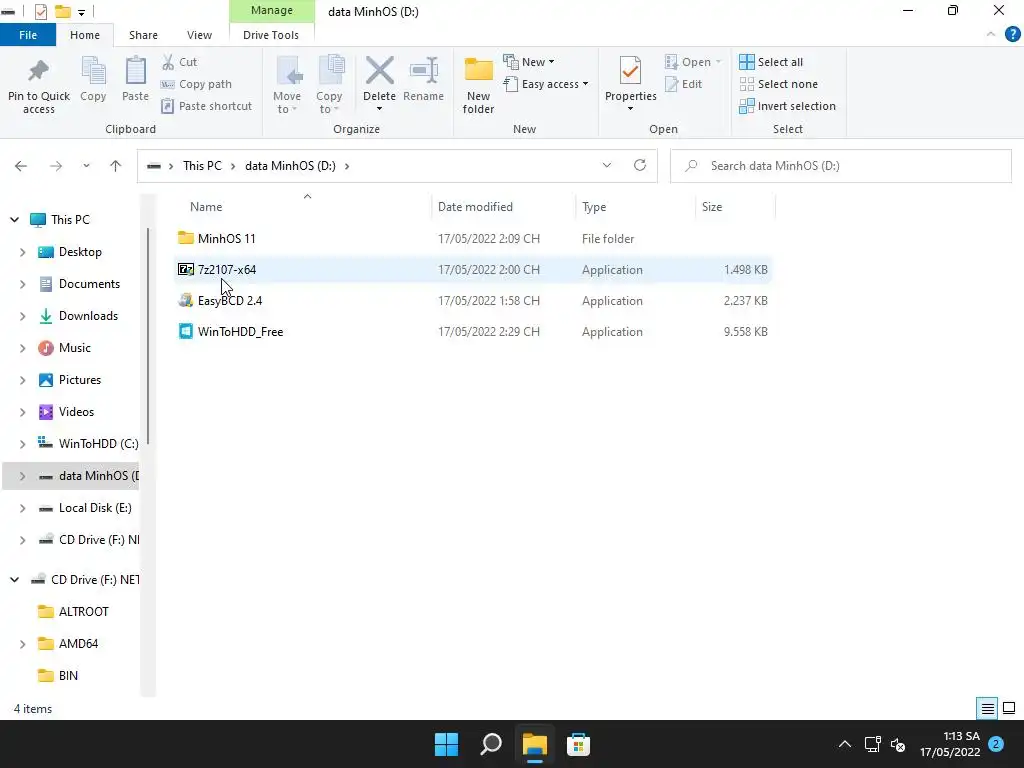Sort by Date modified column header

click(475, 207)
